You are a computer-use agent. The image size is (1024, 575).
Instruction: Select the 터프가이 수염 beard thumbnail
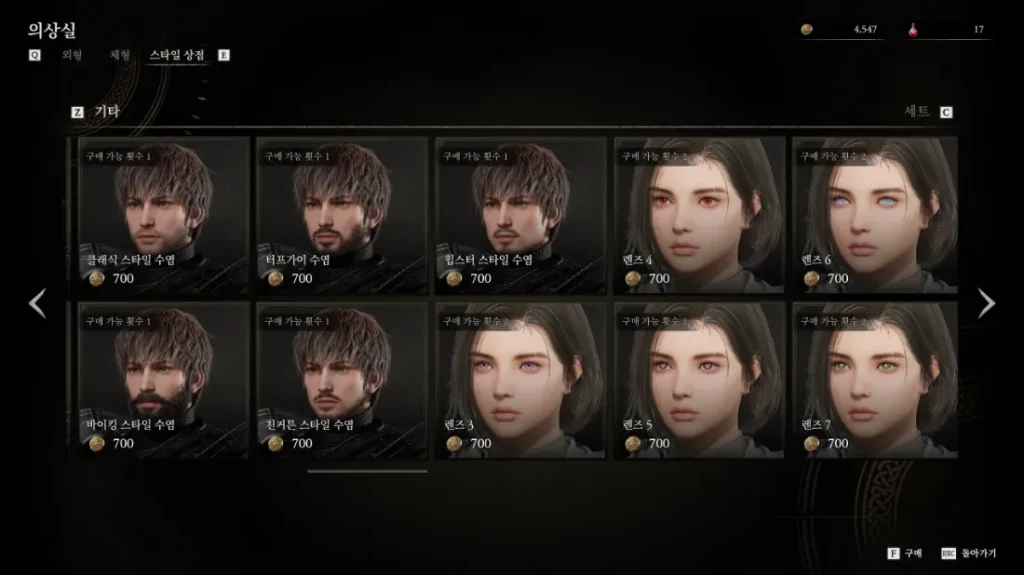pyautogui.click(x=342, y=215)
